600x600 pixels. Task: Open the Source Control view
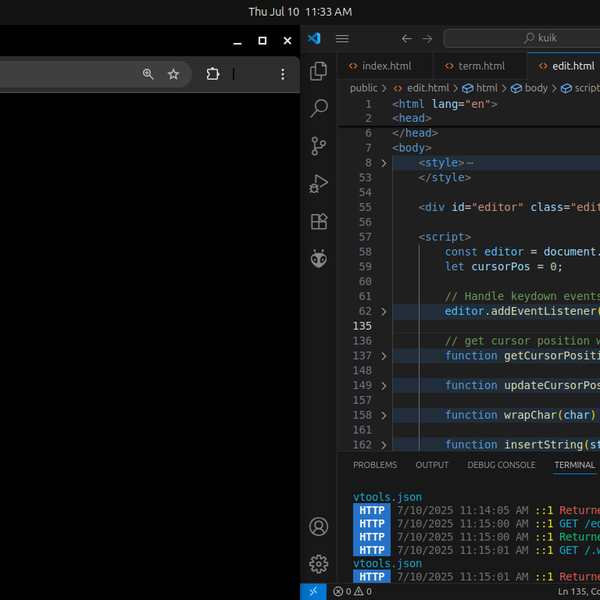pyautogui.click(x=318, y=146)
